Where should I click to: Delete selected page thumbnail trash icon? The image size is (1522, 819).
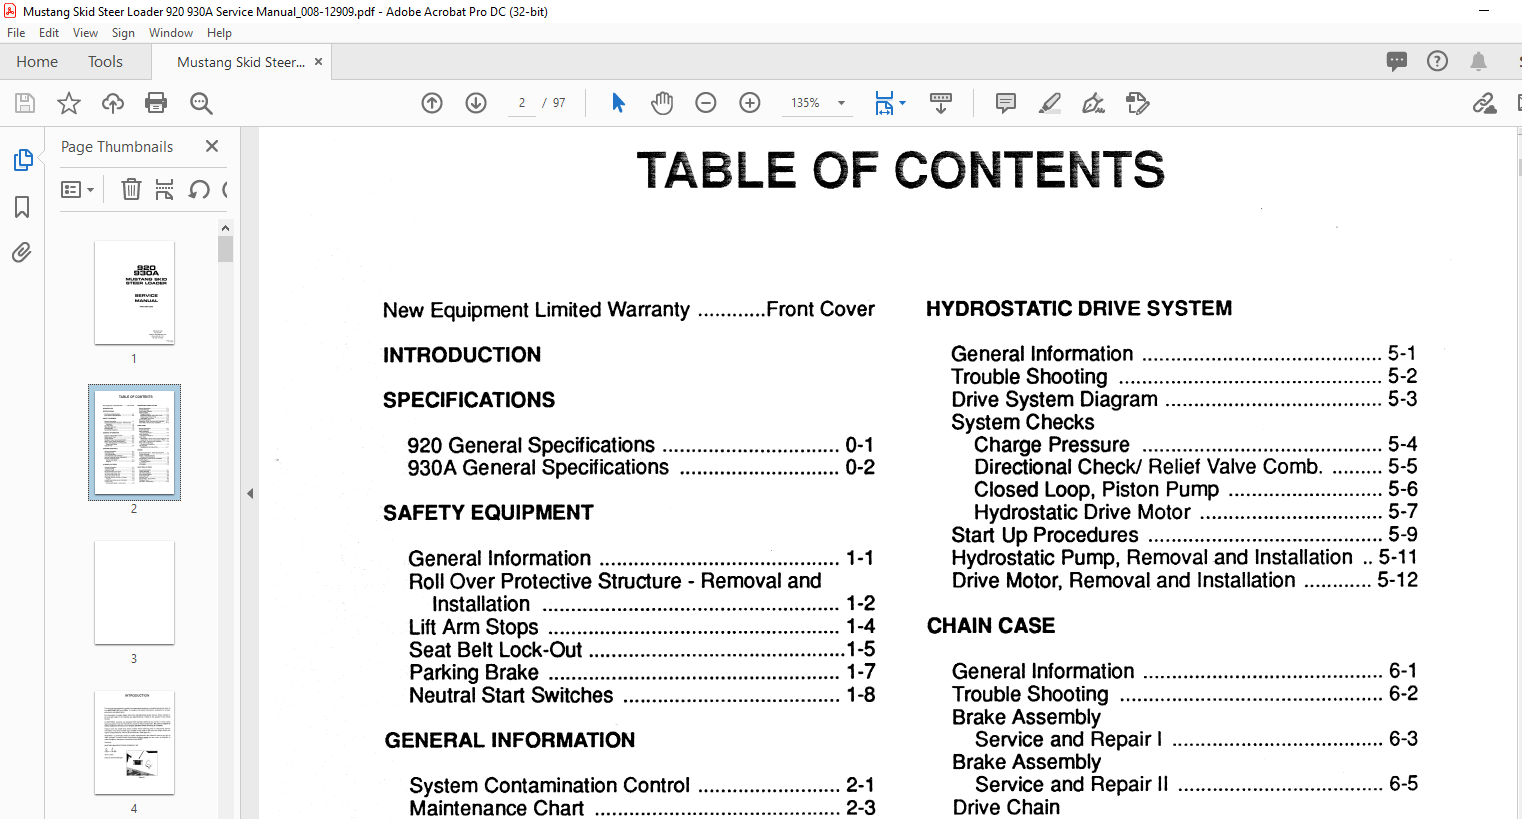point(131,189)
